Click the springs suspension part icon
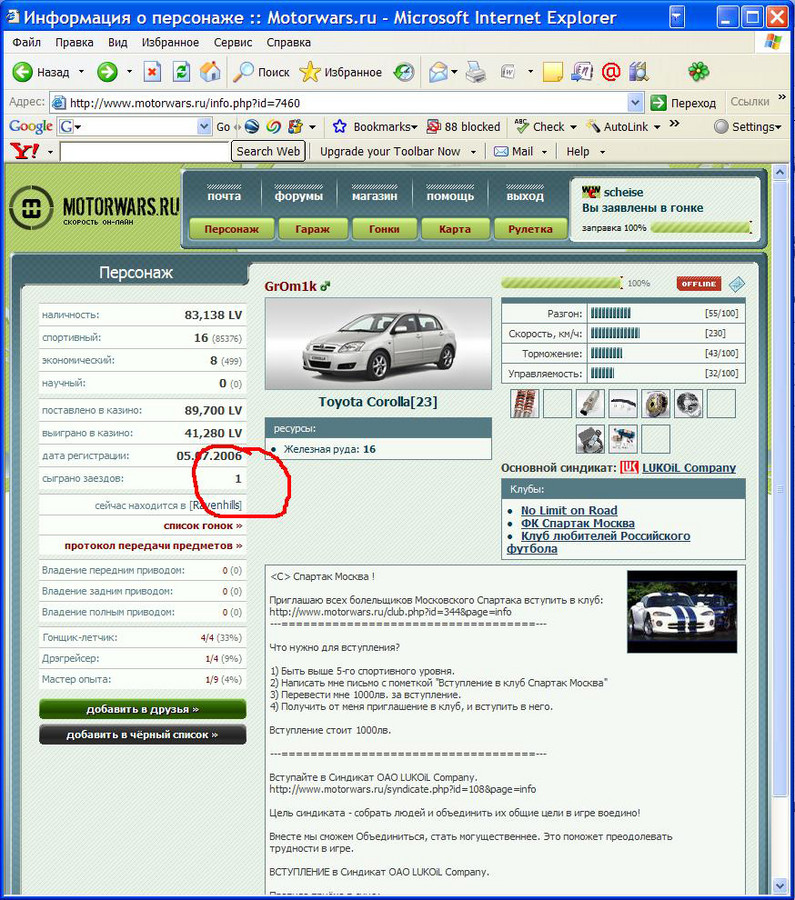 525,403
